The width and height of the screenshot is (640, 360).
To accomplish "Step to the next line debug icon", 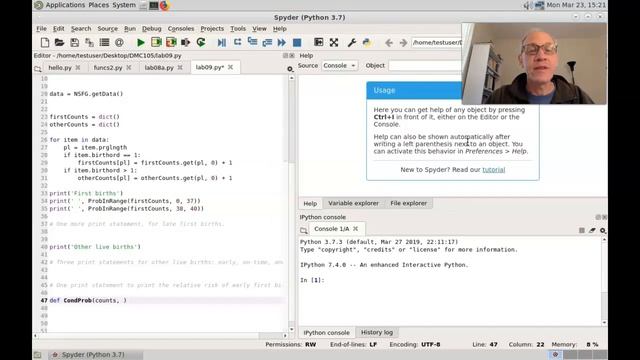I will [237, 42].
